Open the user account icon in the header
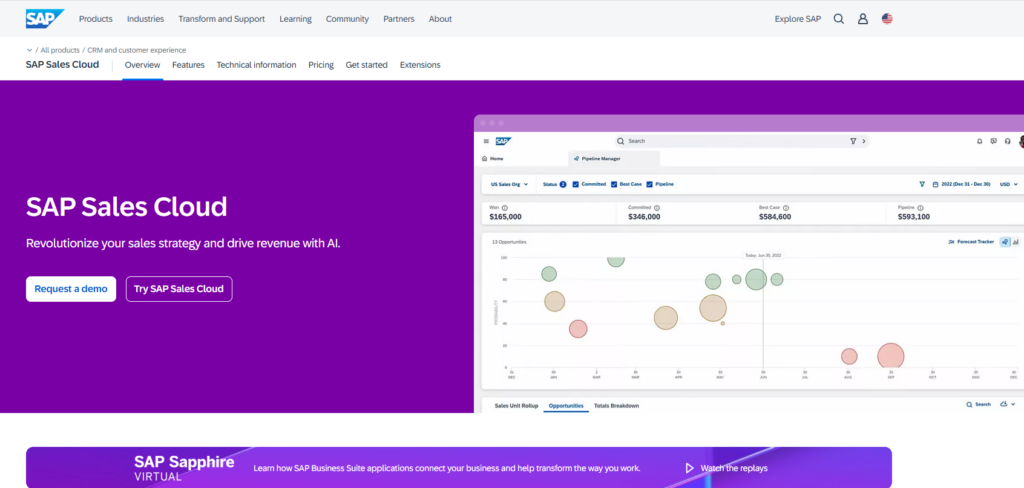The height and width of the screenshot is (488, 1024). coord(863,19)
